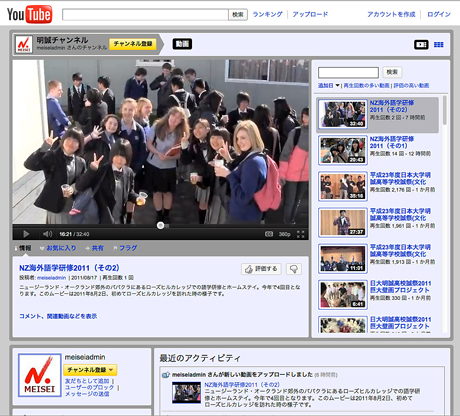
Task: Select the 30:16 video thumbnail
Action: point(343,186)
